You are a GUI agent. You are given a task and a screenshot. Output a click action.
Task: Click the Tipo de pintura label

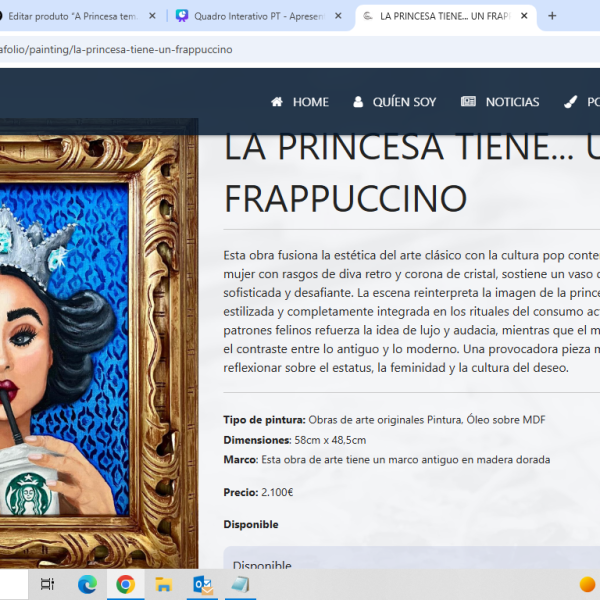264,420
